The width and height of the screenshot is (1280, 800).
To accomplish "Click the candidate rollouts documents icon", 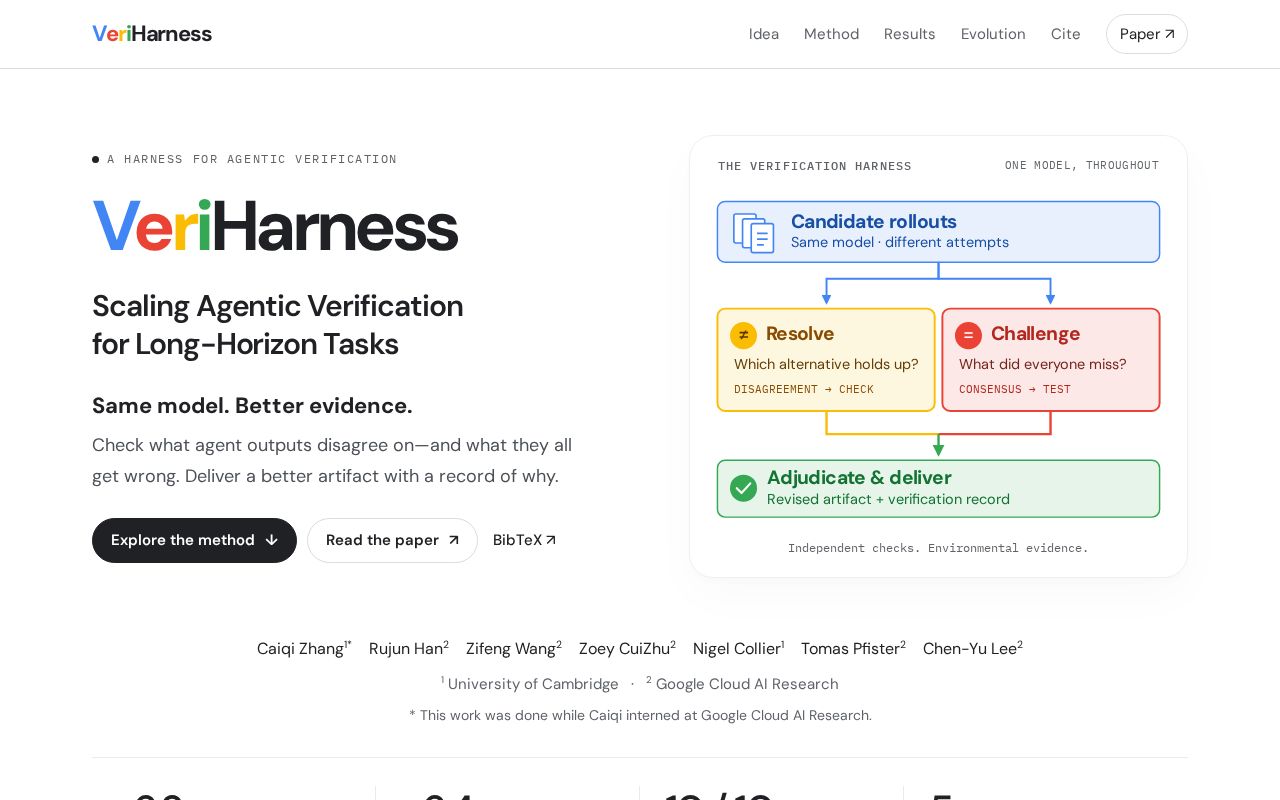I will (753, 233).
